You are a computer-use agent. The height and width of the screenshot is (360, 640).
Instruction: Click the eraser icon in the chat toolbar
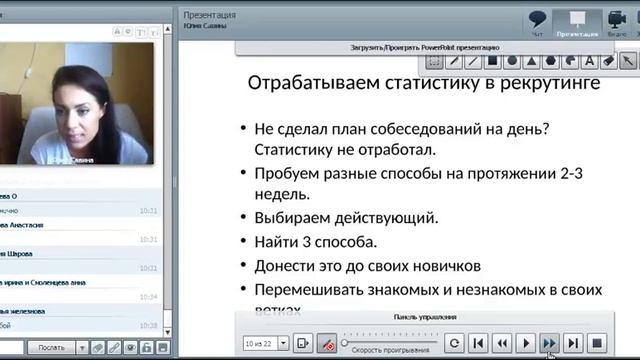tap(98, 348)
